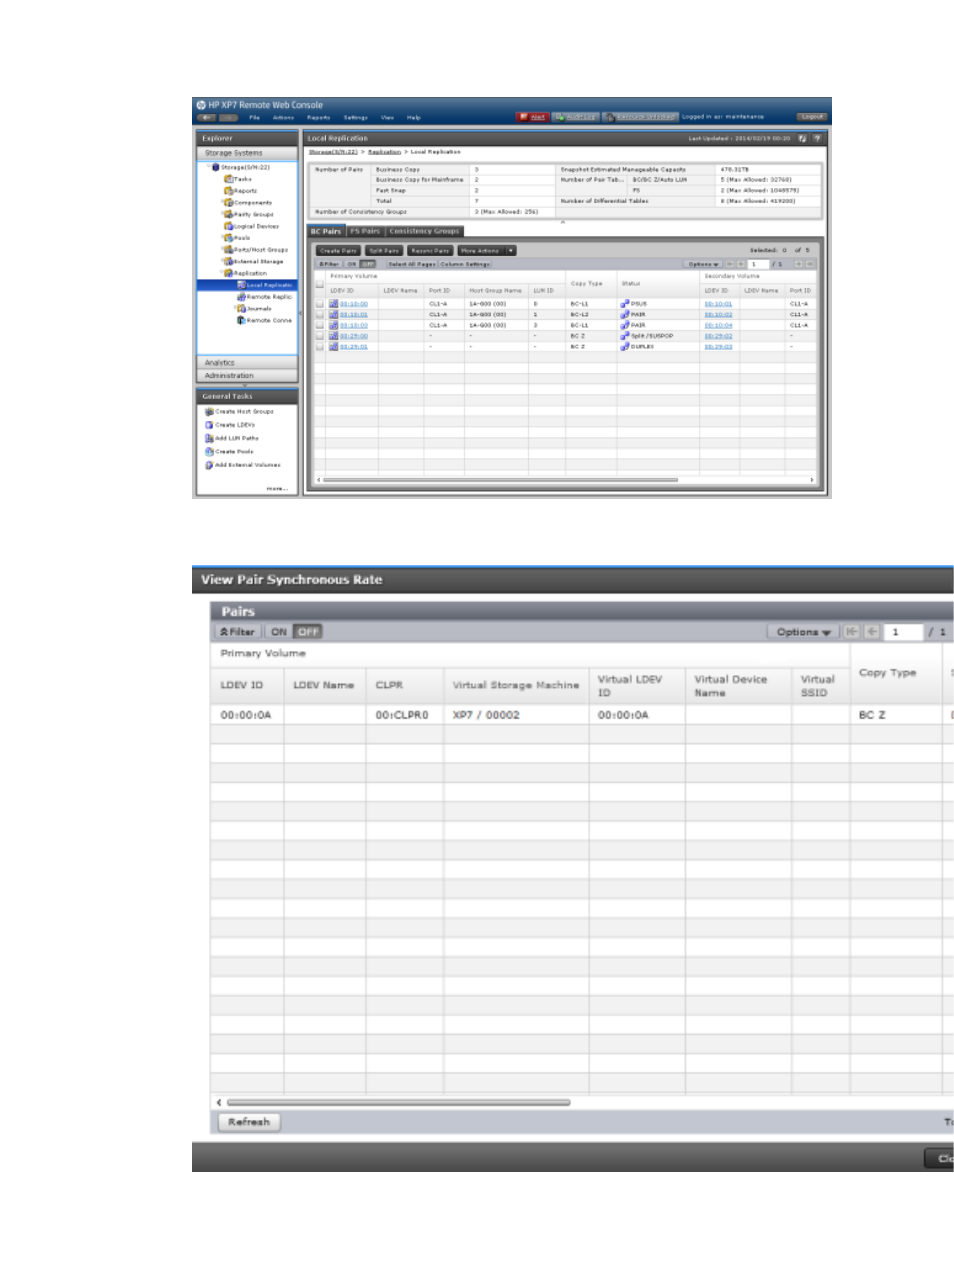Viewport: 954px width, 1270px height.
Task: Open the View menu
Action: click(387, 117)
